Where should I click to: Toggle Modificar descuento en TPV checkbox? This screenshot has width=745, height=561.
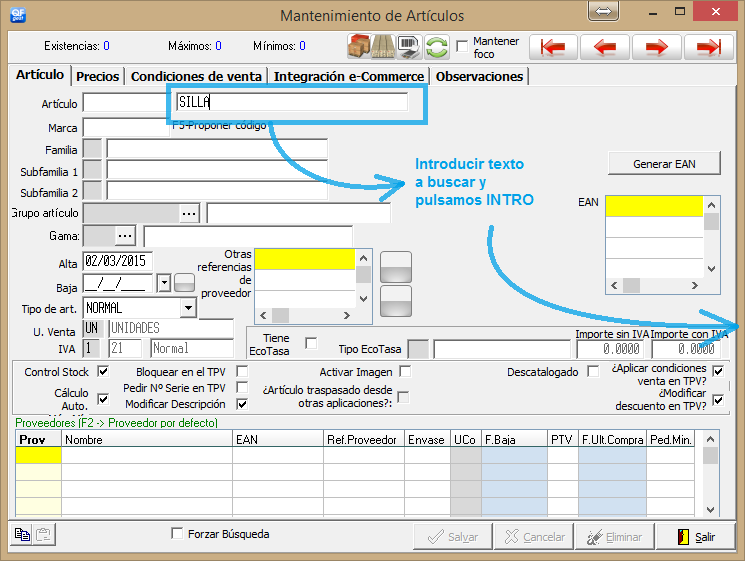pyautogui.click(x=718, y=400)
